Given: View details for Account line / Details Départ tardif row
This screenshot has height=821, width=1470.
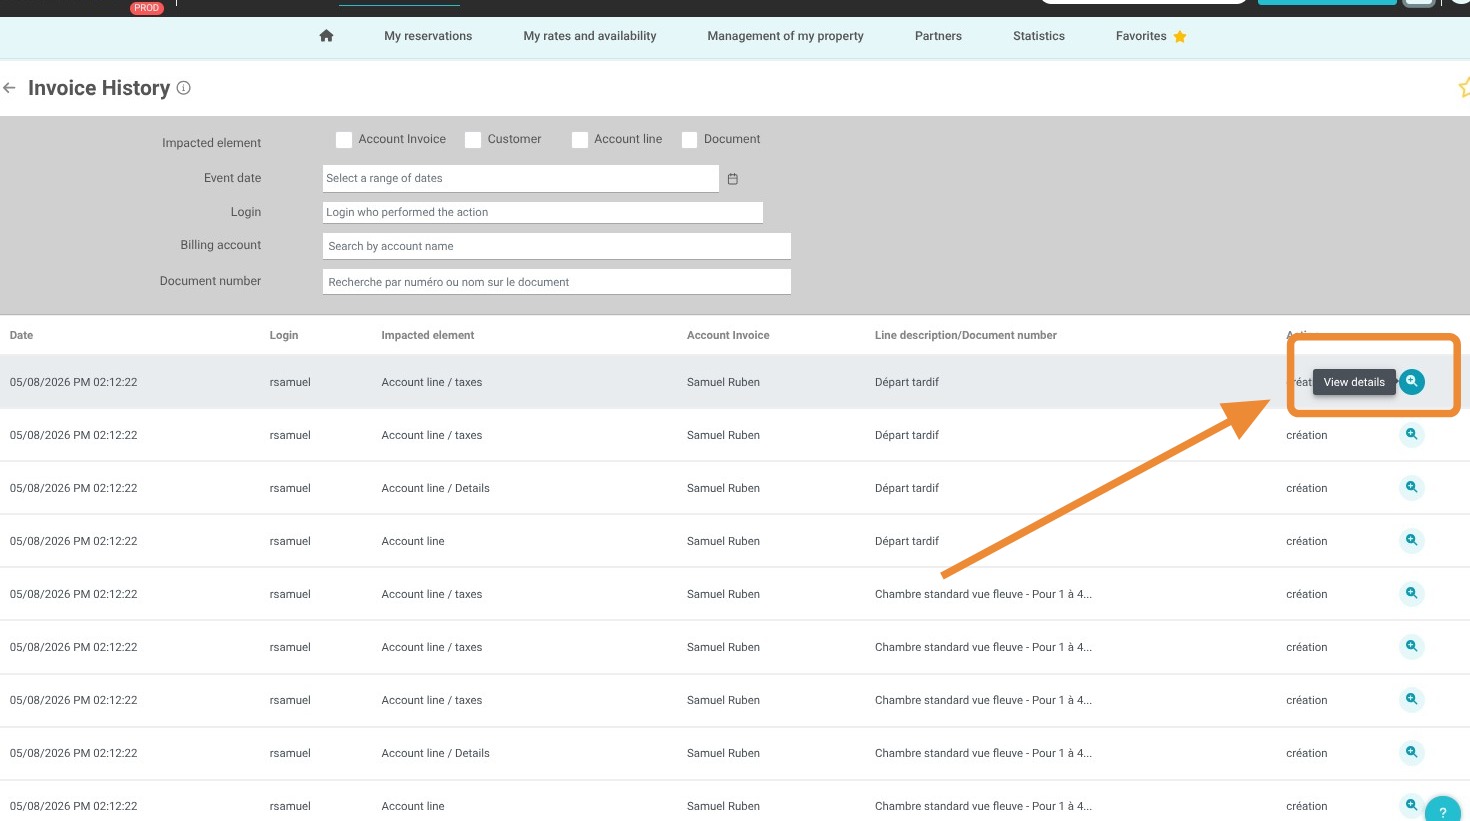Looking at the screenshot, I should coord(1412,488).
